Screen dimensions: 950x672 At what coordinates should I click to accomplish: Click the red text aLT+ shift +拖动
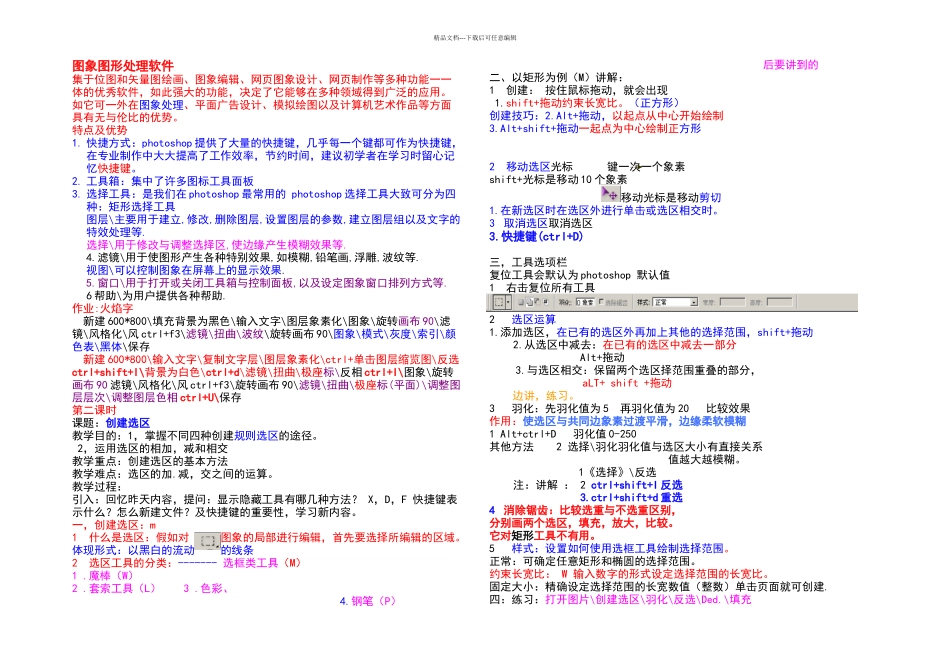pos(627,383)
